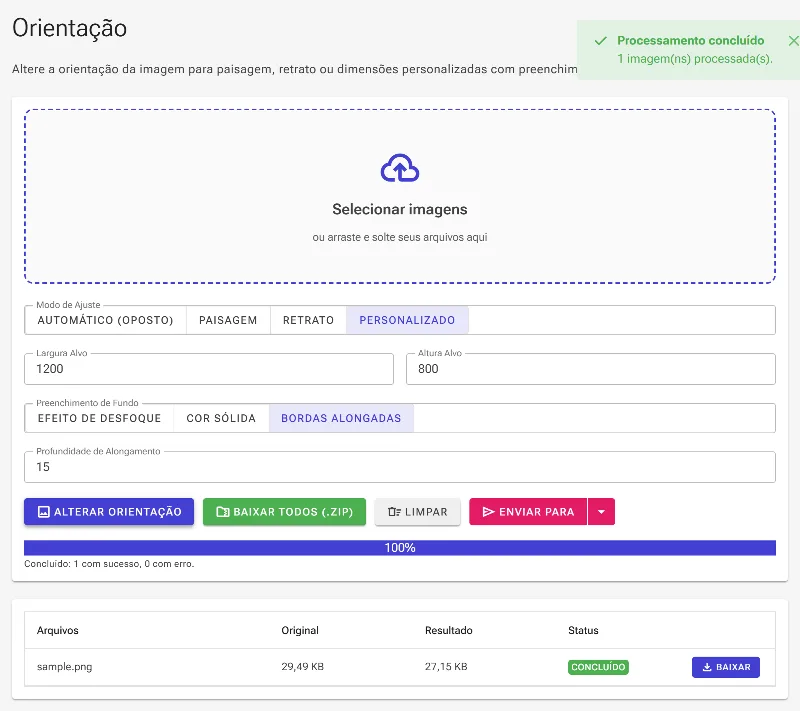The image size is (800, 711).
Task: Select Automático (Oposto) adjustment mode
Action: click(106, 320)
